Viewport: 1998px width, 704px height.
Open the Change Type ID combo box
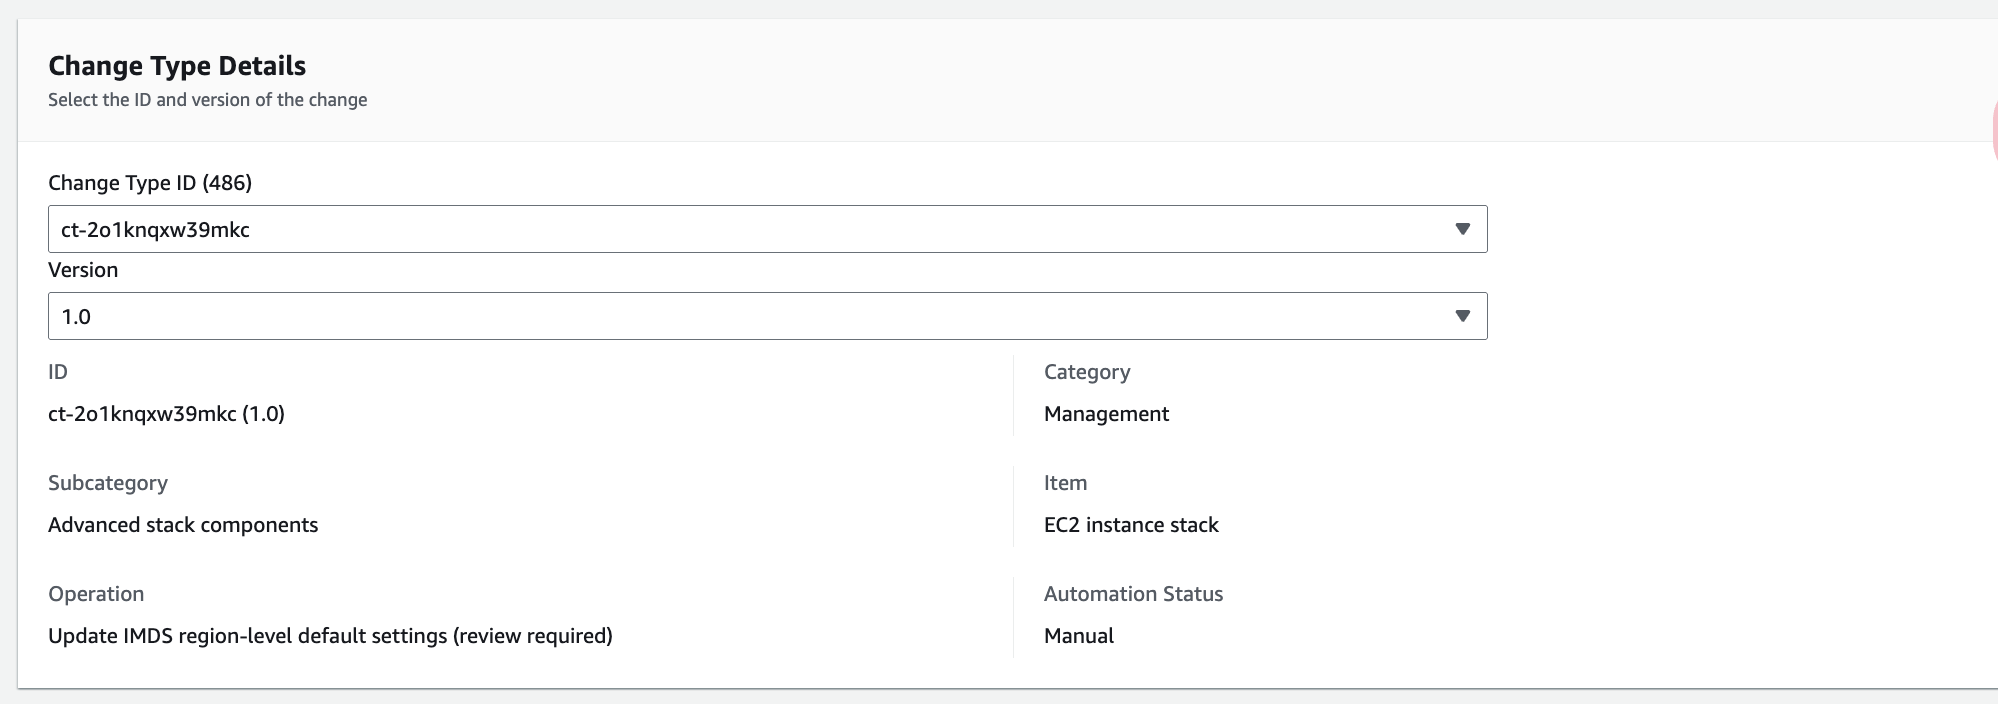(750, 229)
